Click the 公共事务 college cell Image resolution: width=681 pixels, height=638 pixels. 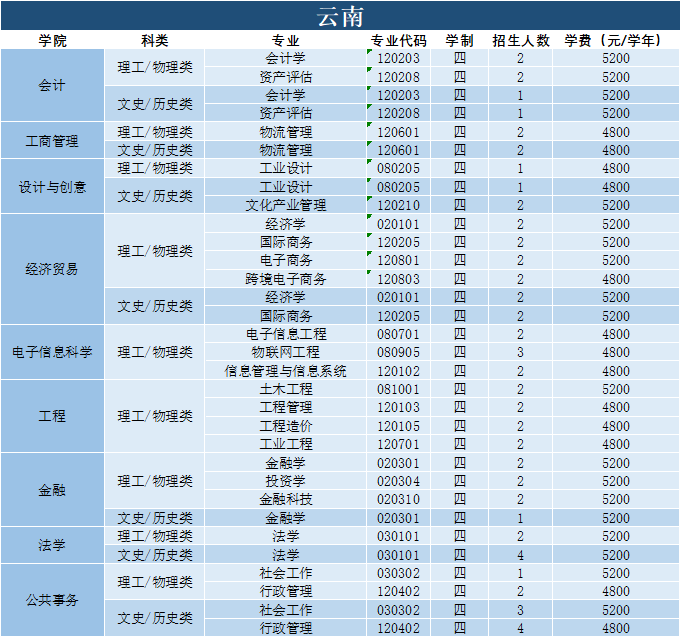click(x=52, y=600)
